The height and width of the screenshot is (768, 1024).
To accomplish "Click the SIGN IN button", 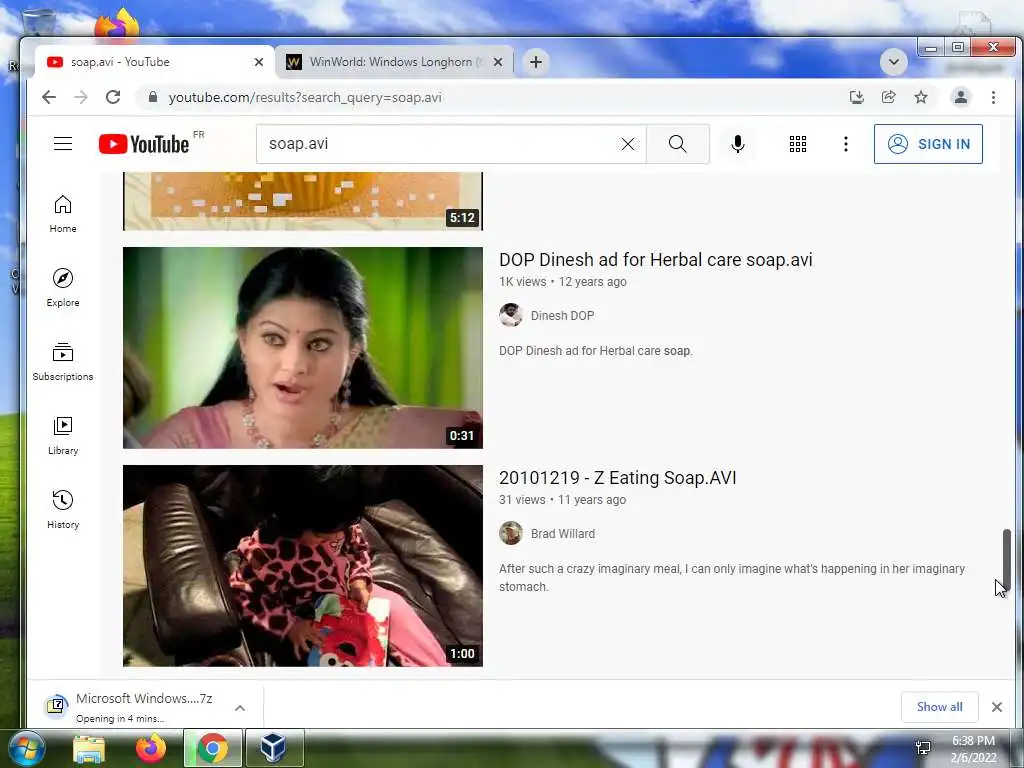I will click(x=928, y=144).
